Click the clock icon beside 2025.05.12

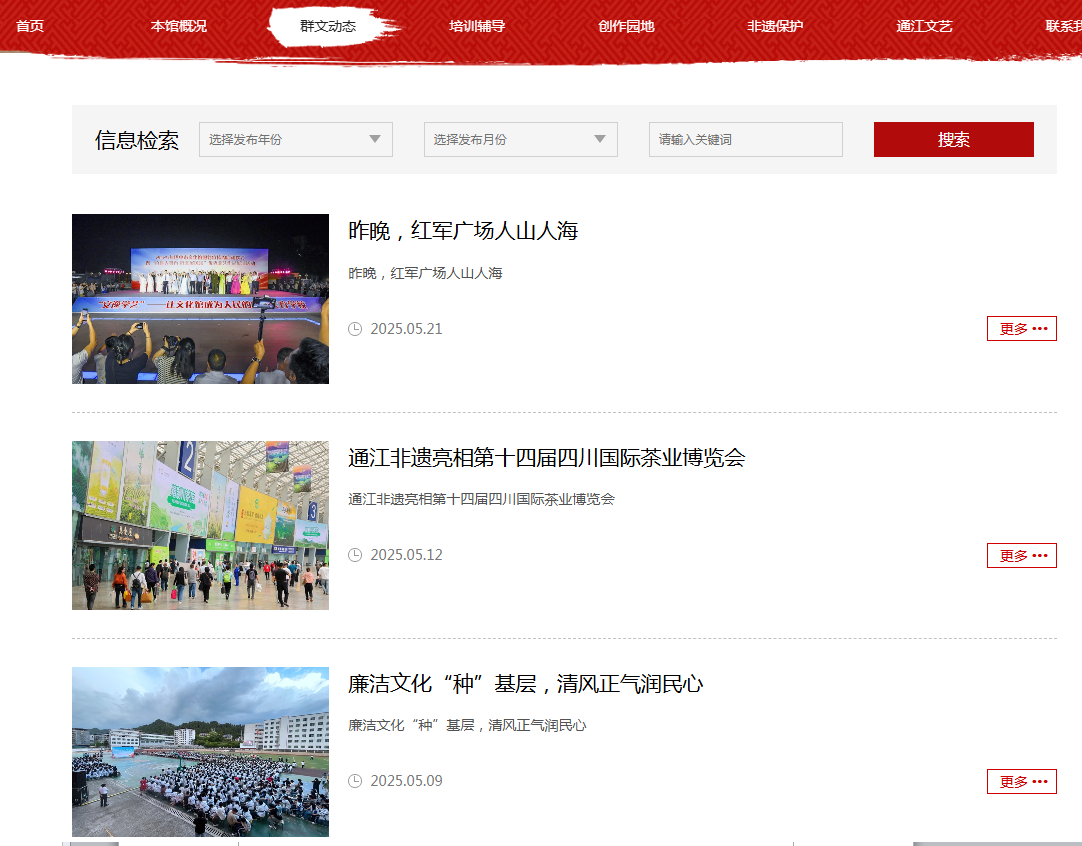point(355,555)
